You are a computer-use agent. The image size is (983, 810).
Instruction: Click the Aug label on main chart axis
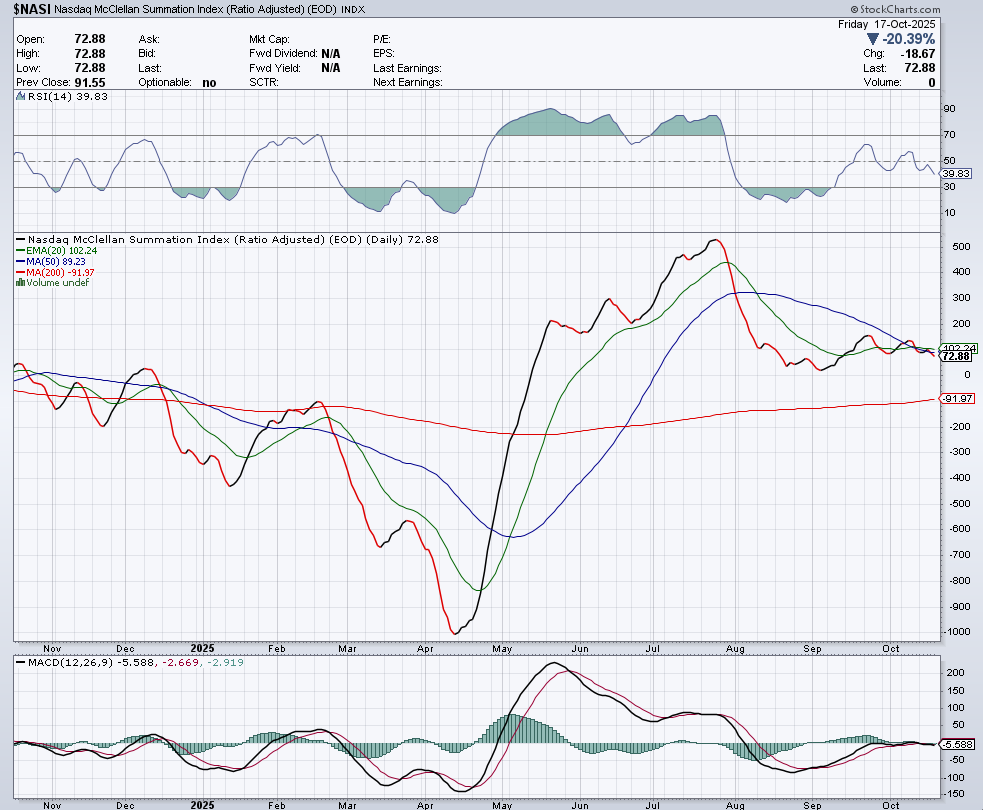[735, 649]
